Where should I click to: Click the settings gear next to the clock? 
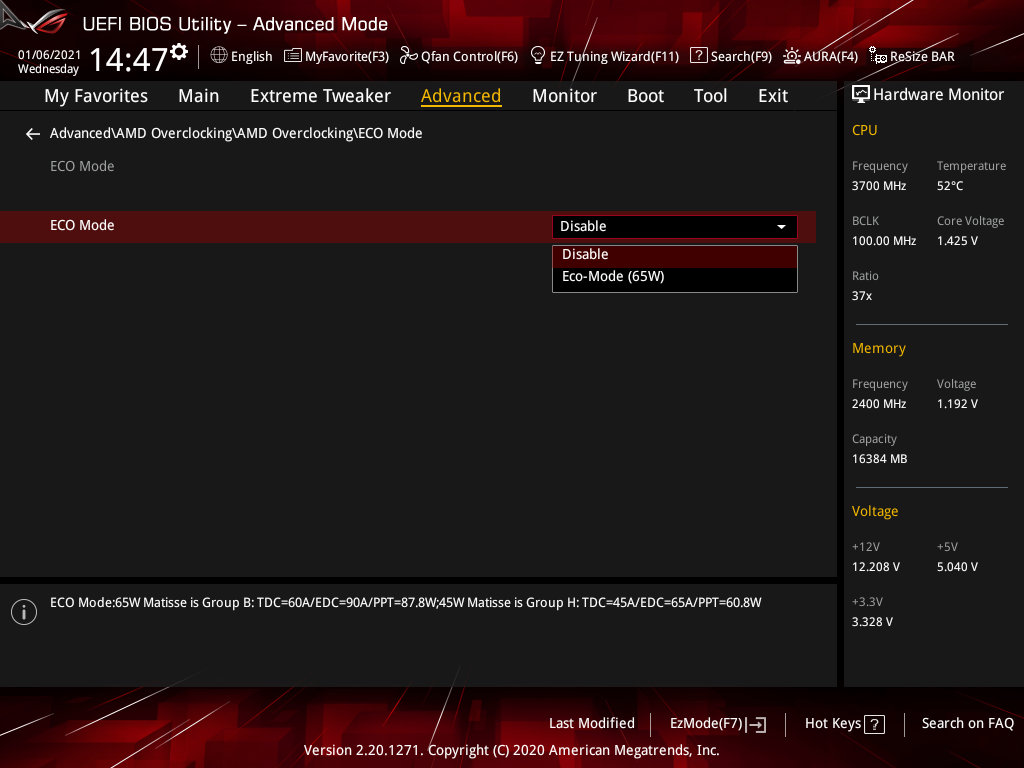pyautogui.click(x=179, y=52)
